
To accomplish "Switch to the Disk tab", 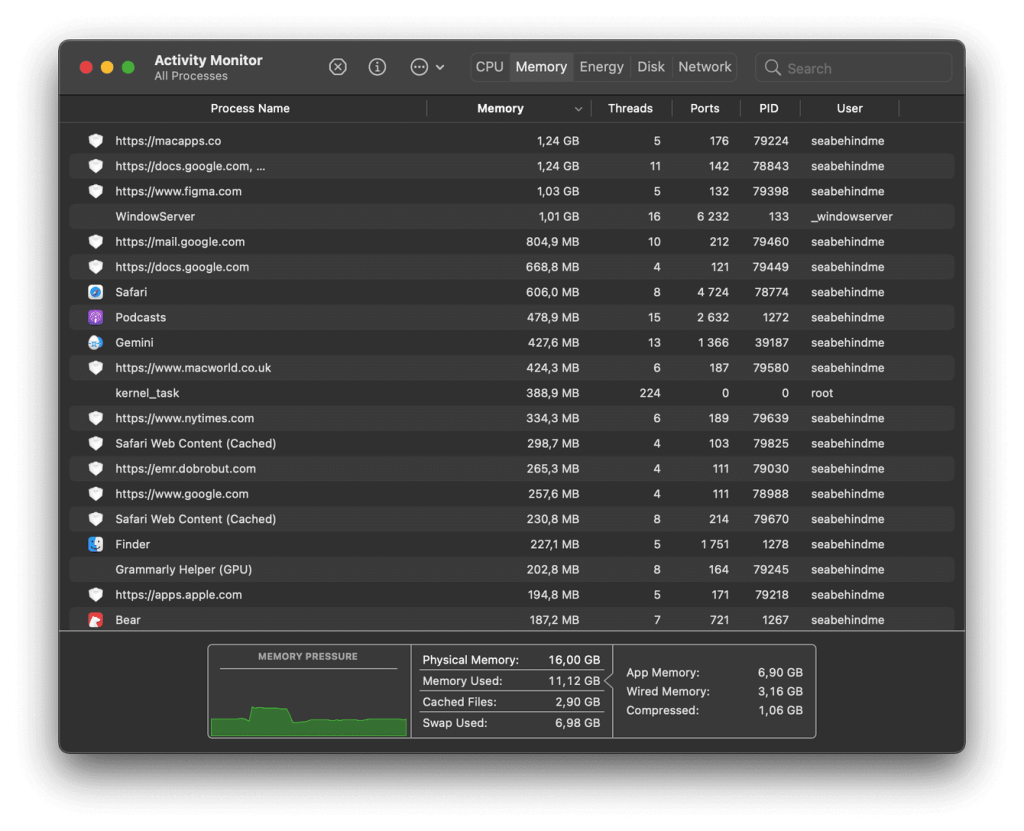I will pyautogui.click(x=651, y=67).
